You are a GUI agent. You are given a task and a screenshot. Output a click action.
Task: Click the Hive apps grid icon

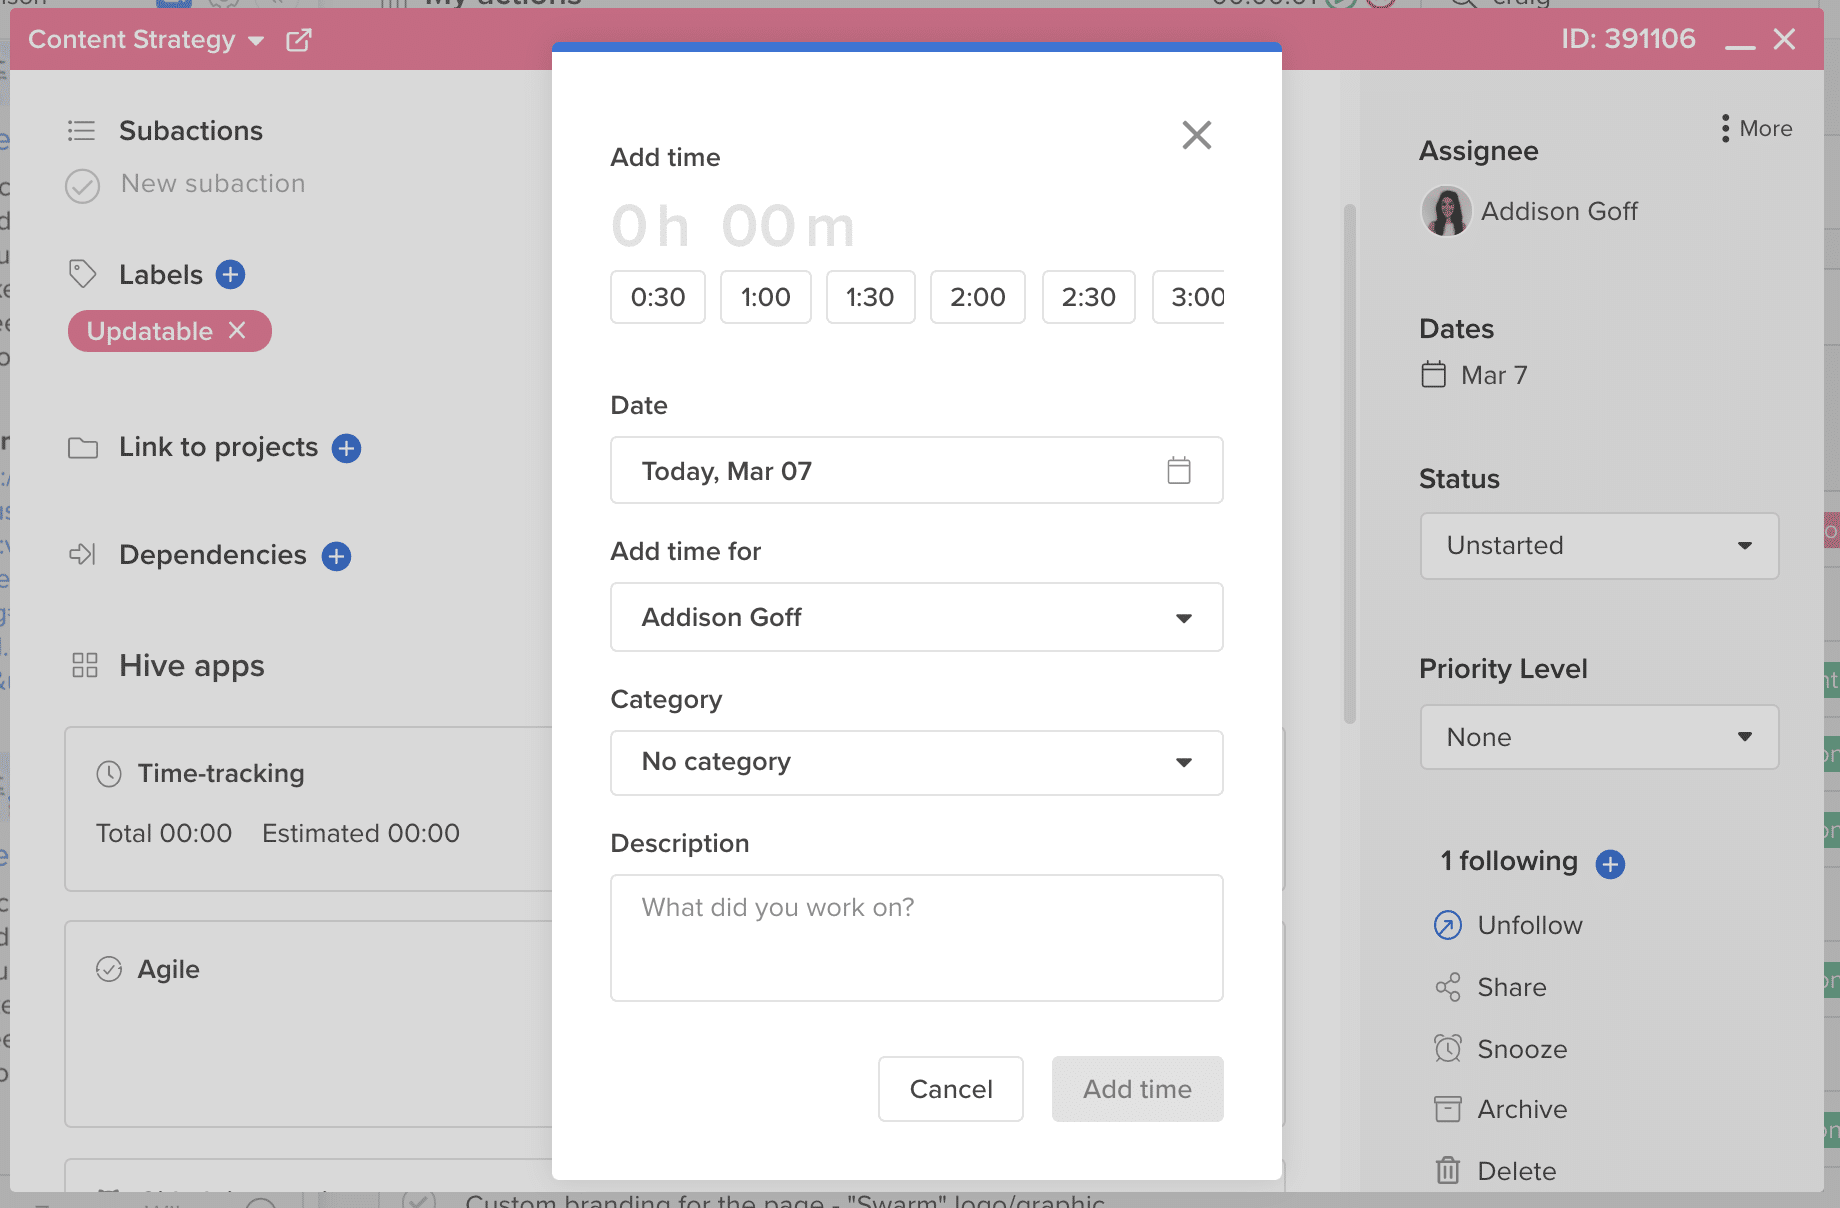(x=83, y=664)
